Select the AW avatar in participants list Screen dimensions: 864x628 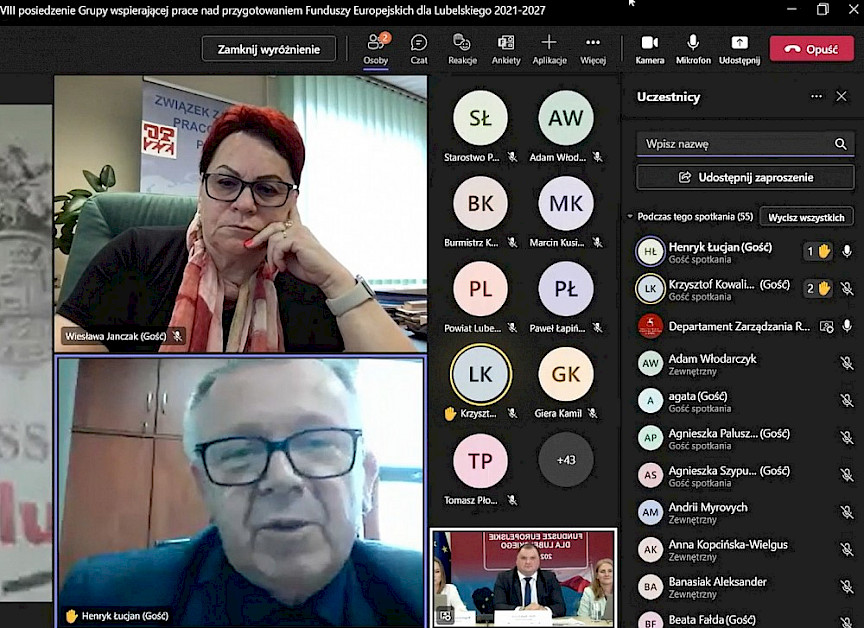[650, 364]
